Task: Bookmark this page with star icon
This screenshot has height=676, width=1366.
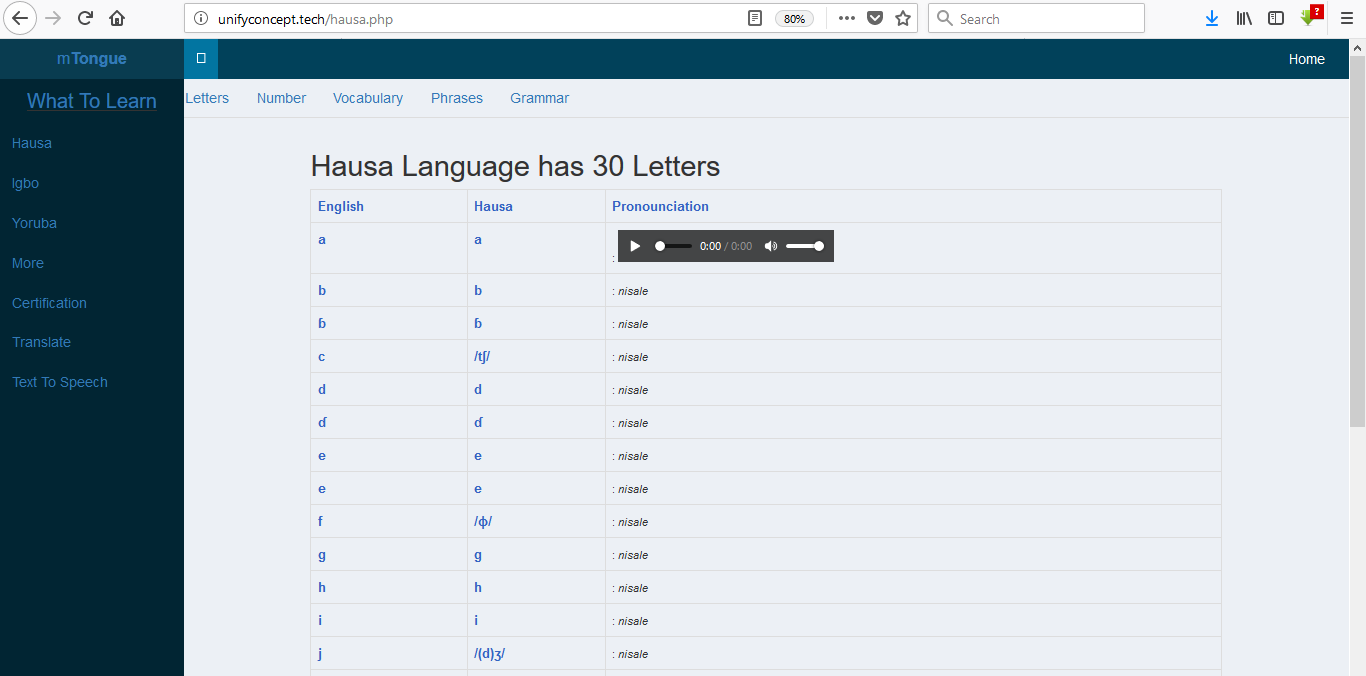Action: [903, 18]
